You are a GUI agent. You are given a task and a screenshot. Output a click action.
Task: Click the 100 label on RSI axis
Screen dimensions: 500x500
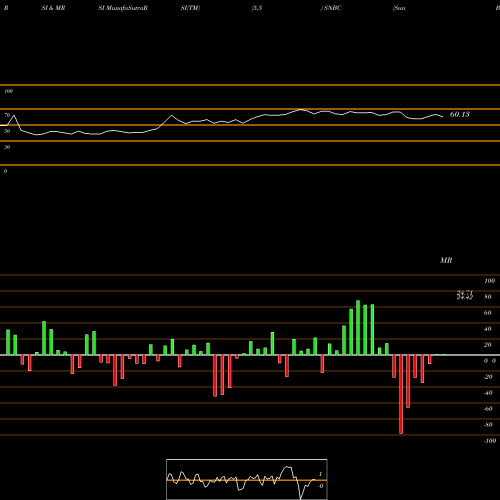coord(8,91)
